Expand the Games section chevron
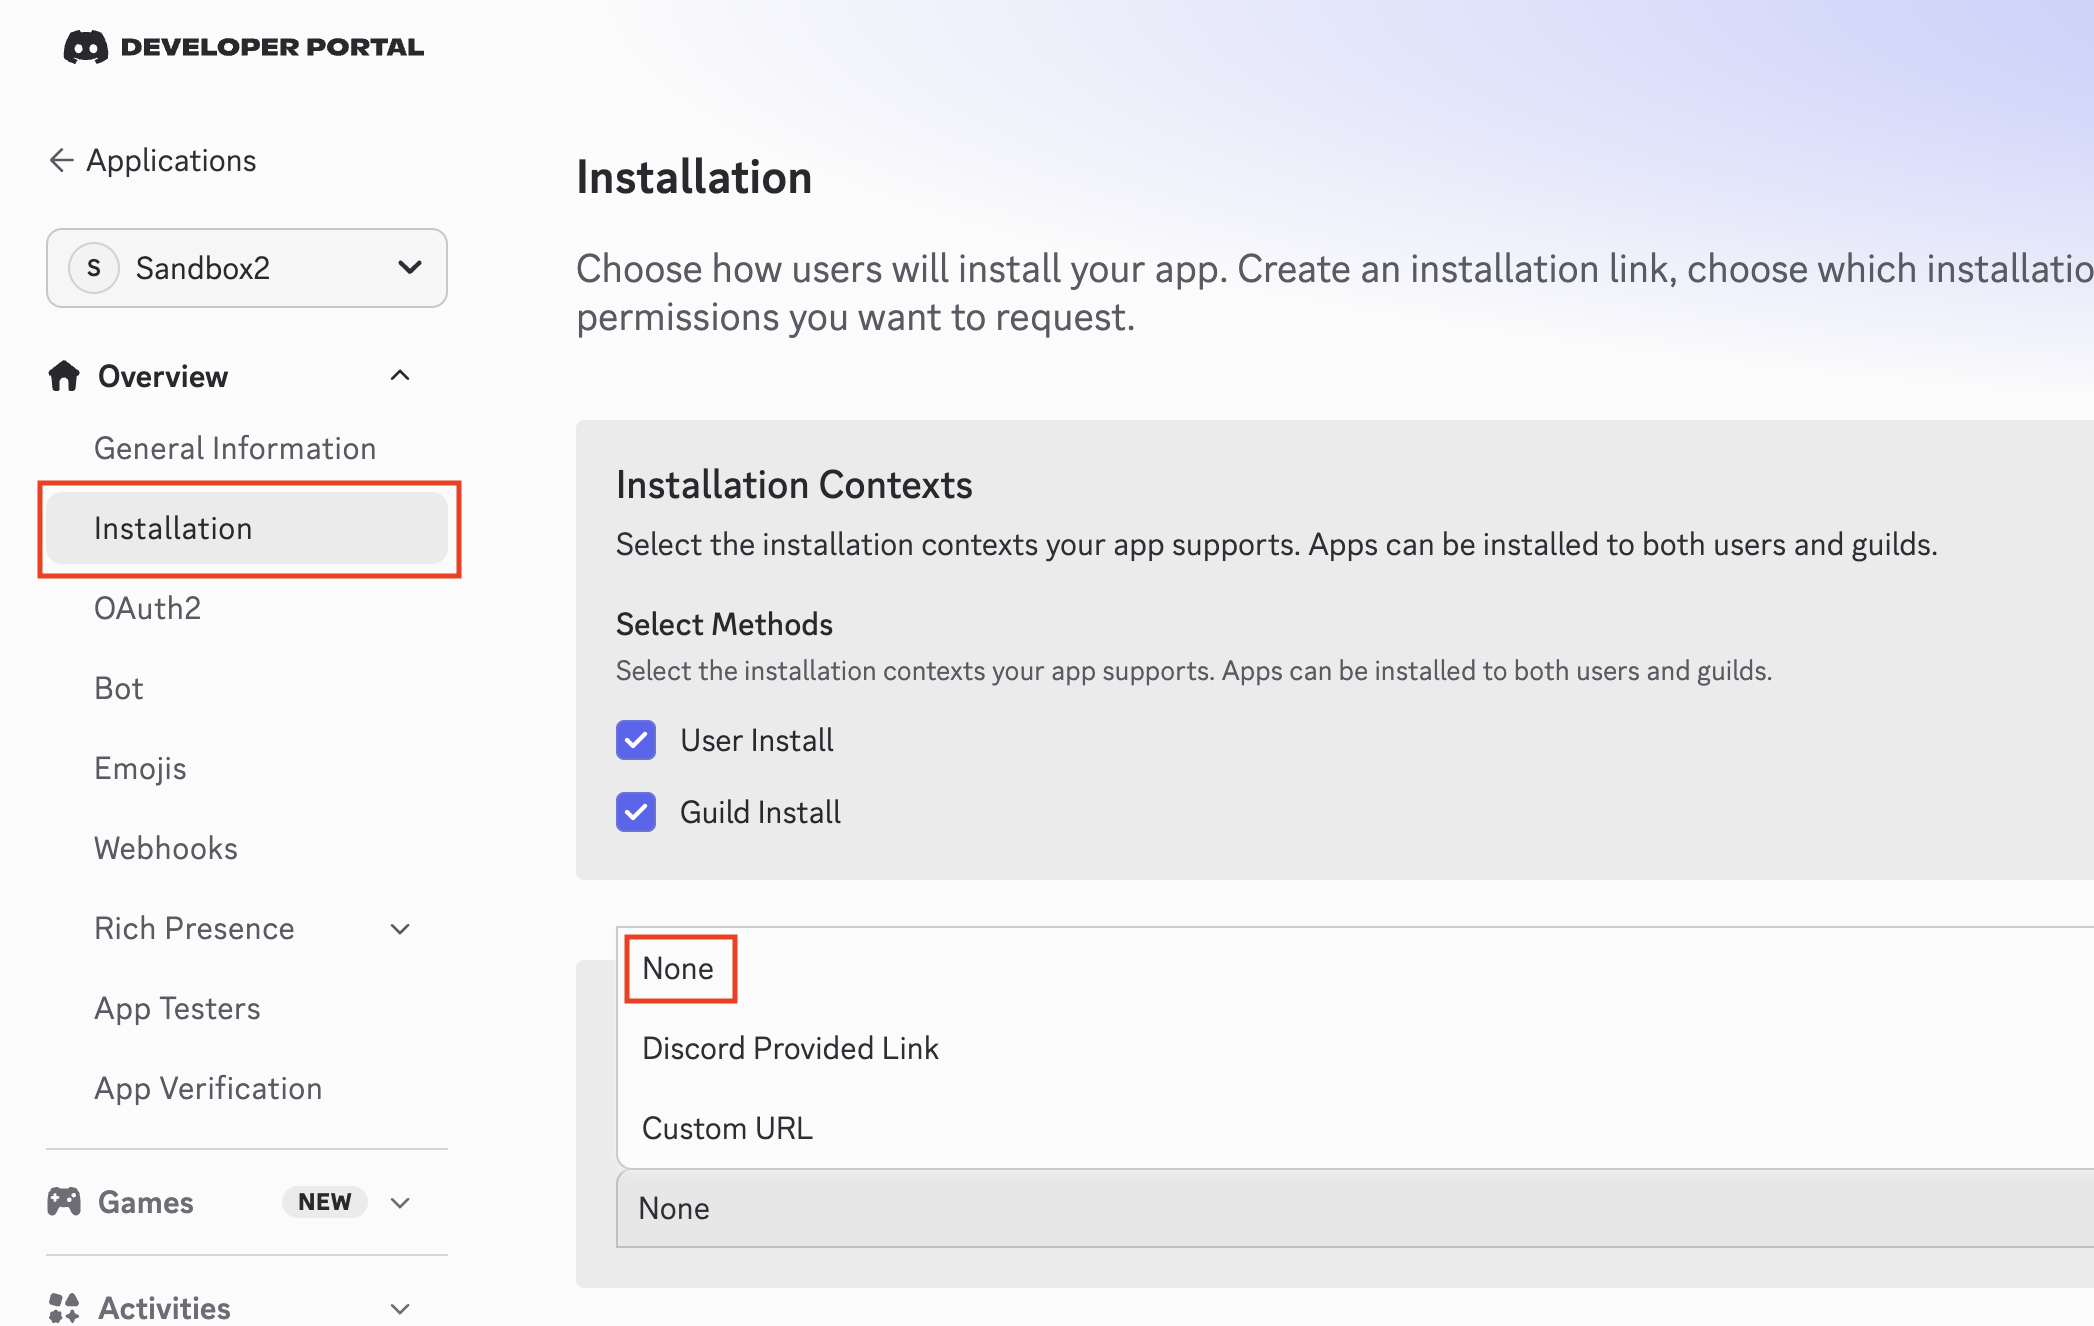Screen dimensions: 2094x1326 (x=400, y=1202)
